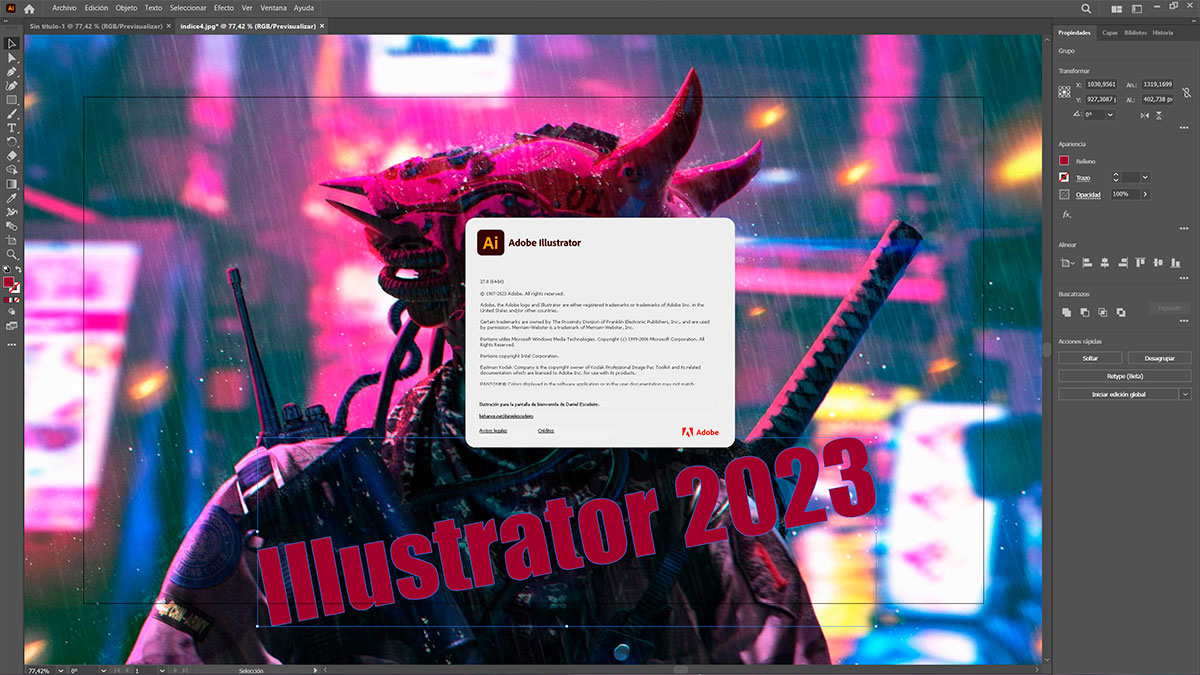Select the Paintbrush tool
This screenshot has width=1200, height=675.
coord(12,114)
